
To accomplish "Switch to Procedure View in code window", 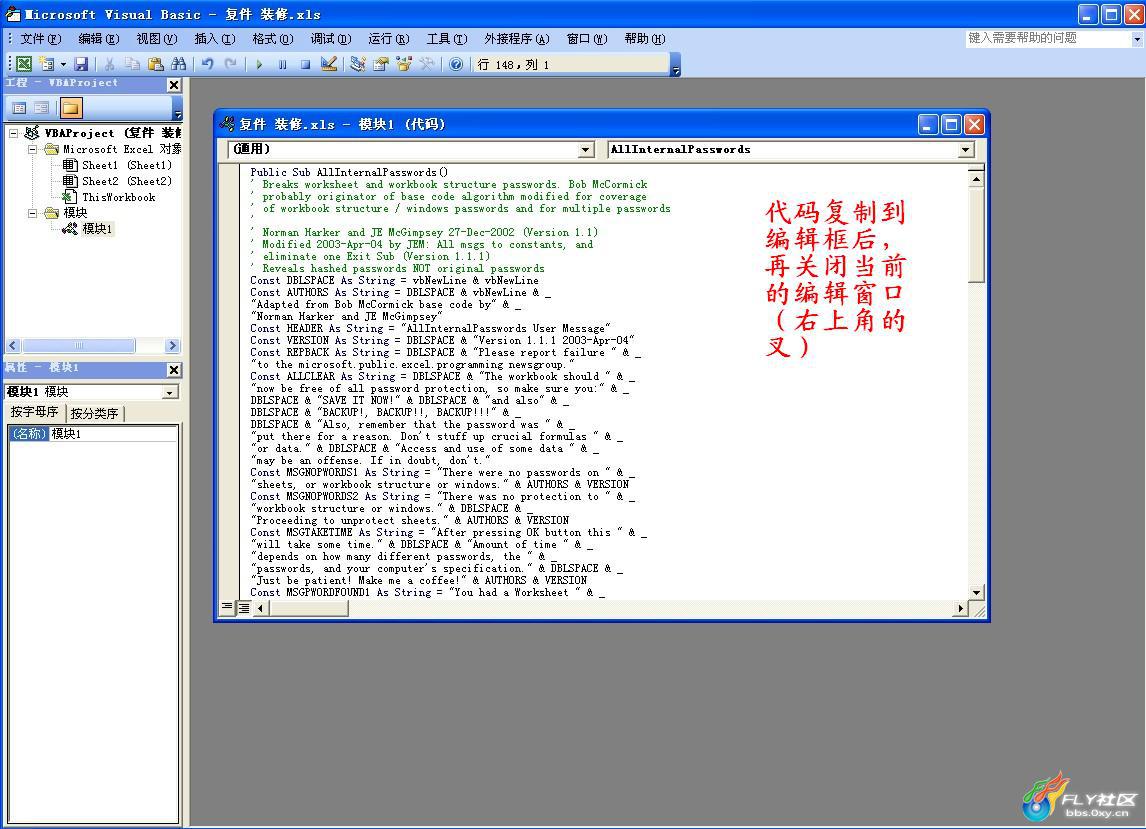I will coord(227,607).
